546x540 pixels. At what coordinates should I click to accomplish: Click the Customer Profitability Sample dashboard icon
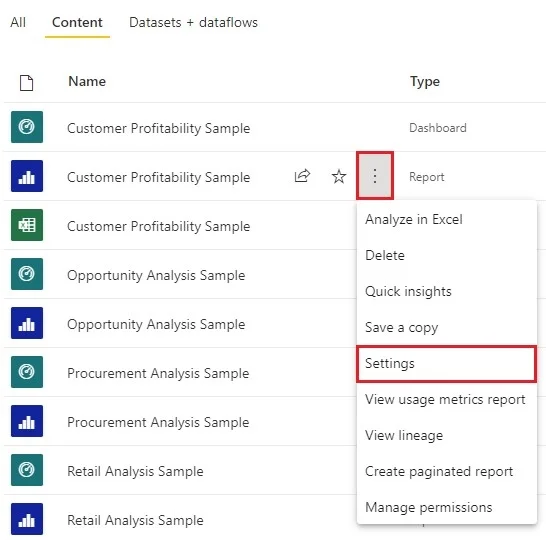[27, 127]
